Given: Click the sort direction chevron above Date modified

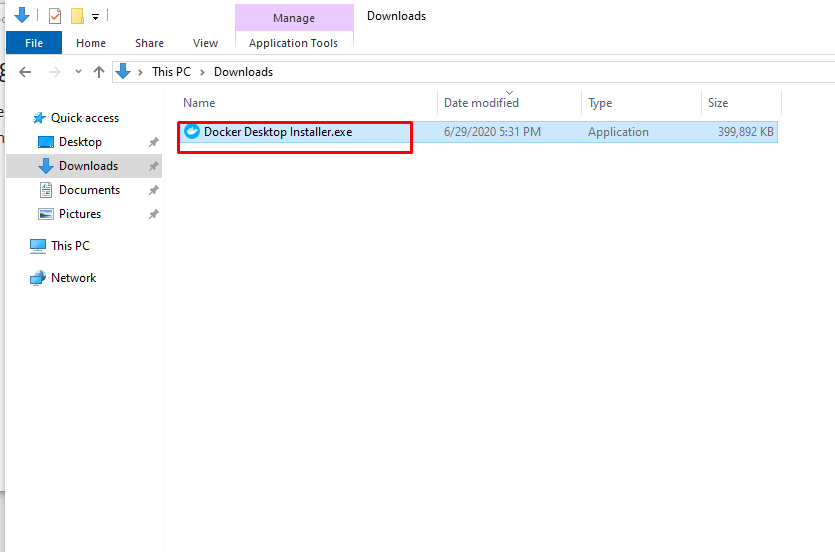Looking at the screenshot, I should click(510, 93).
